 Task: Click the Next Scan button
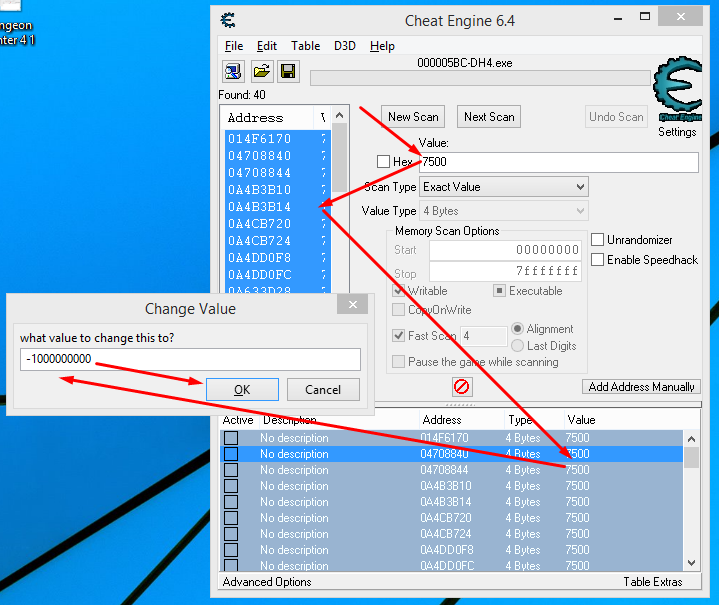tap(489, 117)
